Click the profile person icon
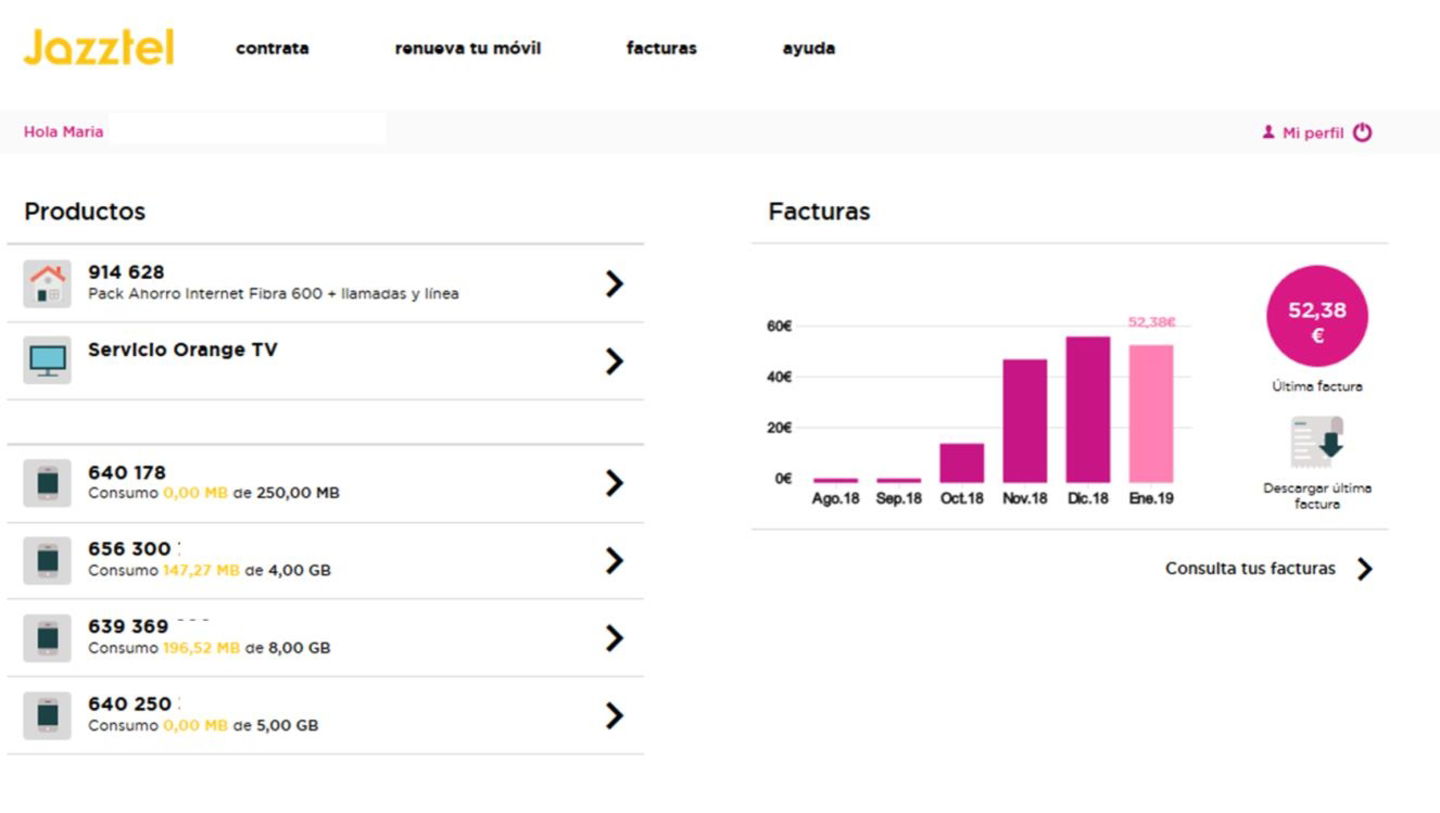Image resolution: width=1440 pixels, height=813 pixels. pyautogui.click(x=1269, y=132)
